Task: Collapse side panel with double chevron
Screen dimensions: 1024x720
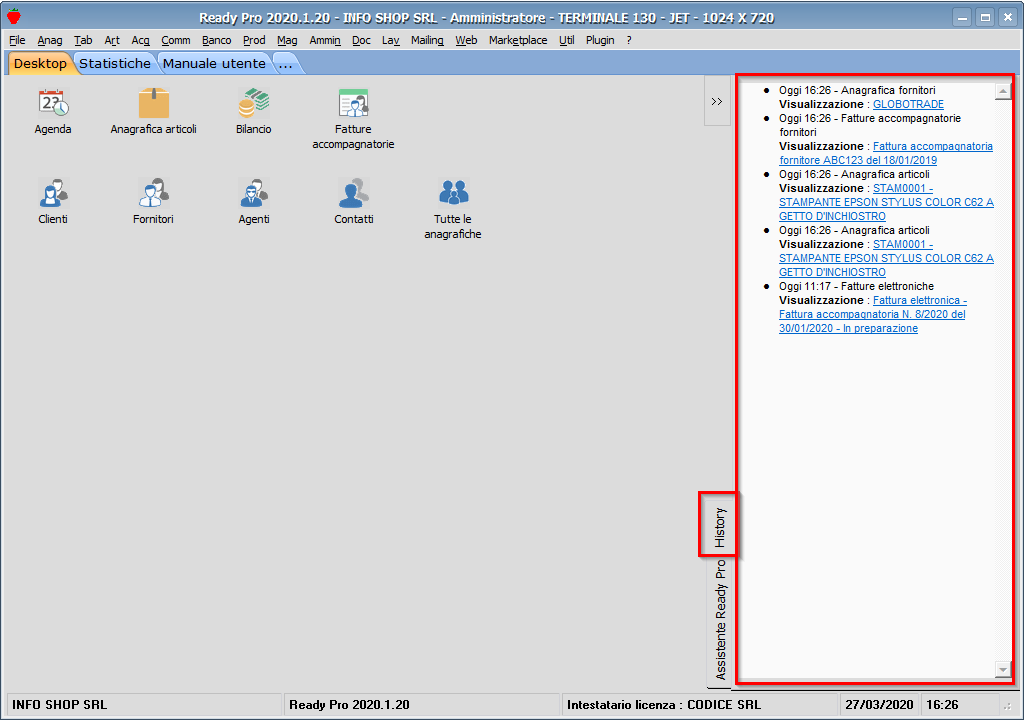Action: (x=716, y=101)
